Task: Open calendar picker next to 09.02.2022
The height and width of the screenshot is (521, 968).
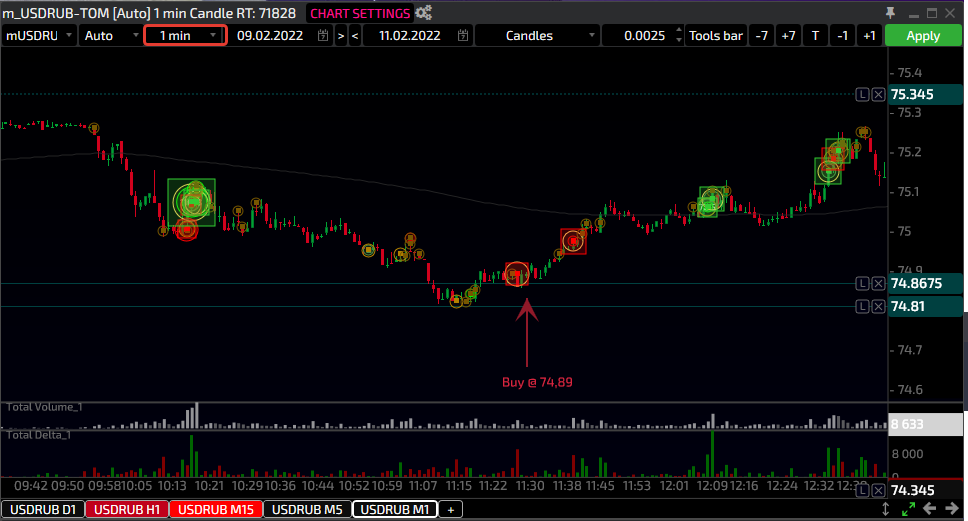Action: click(x=323, y=36)
